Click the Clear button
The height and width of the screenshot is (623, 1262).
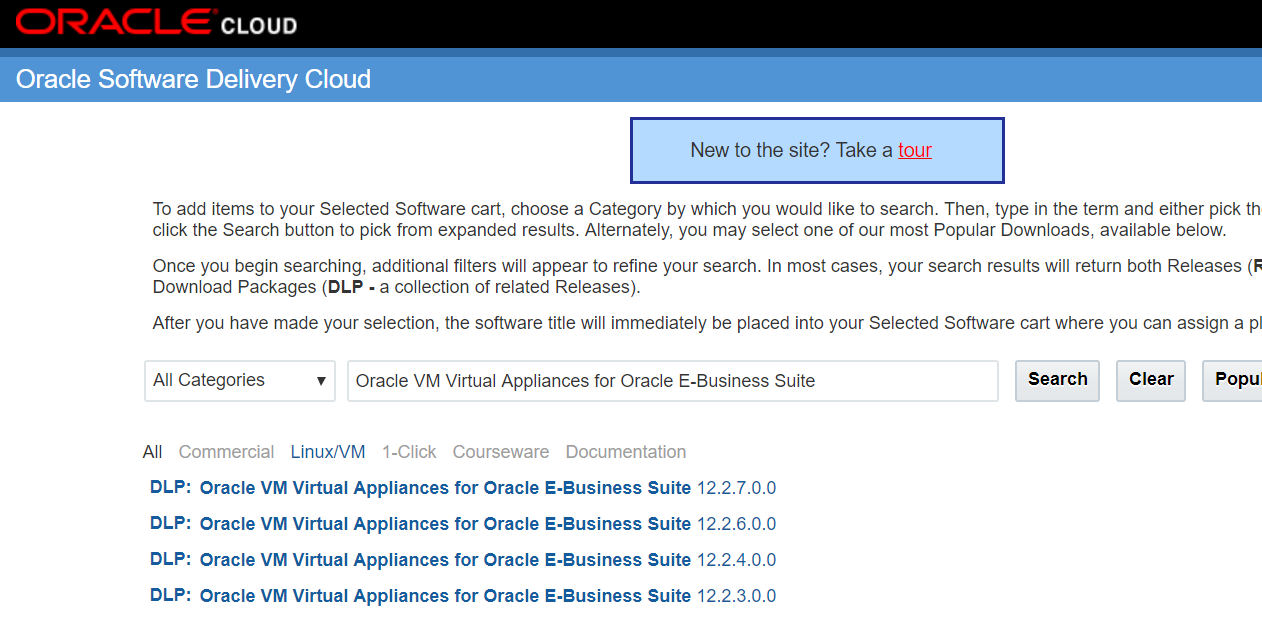(1151, 381)
